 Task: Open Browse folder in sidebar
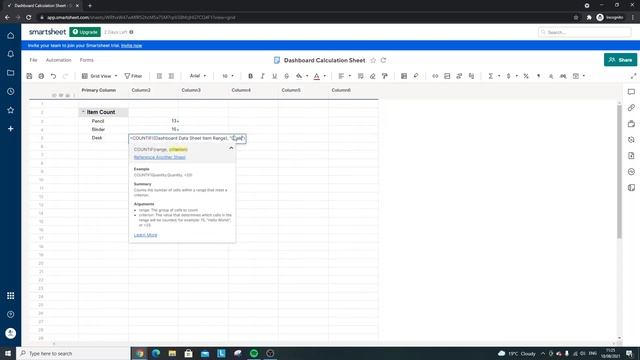[x=11, y=73]
